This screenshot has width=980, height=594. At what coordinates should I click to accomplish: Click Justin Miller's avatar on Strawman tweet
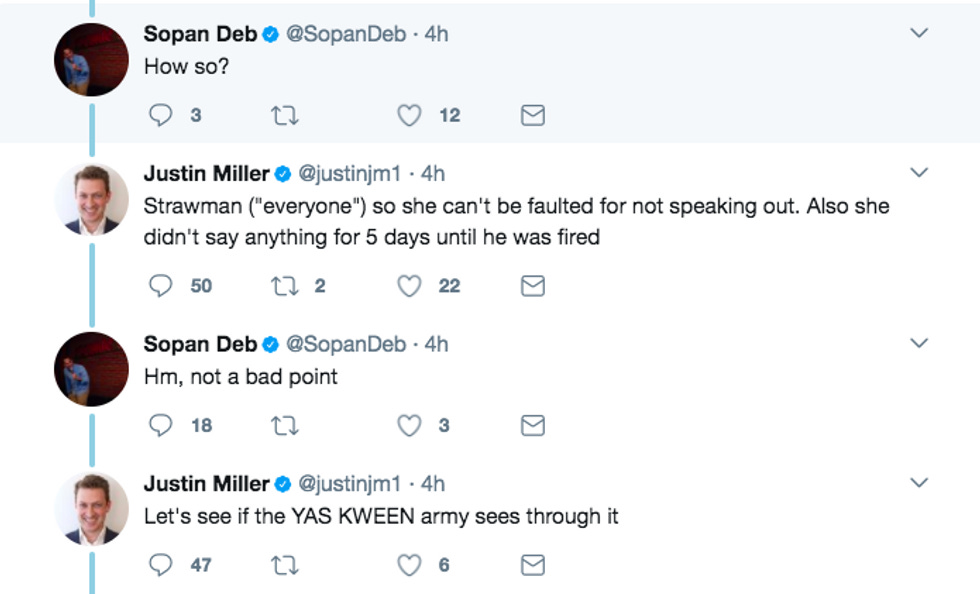click(91, 199)
